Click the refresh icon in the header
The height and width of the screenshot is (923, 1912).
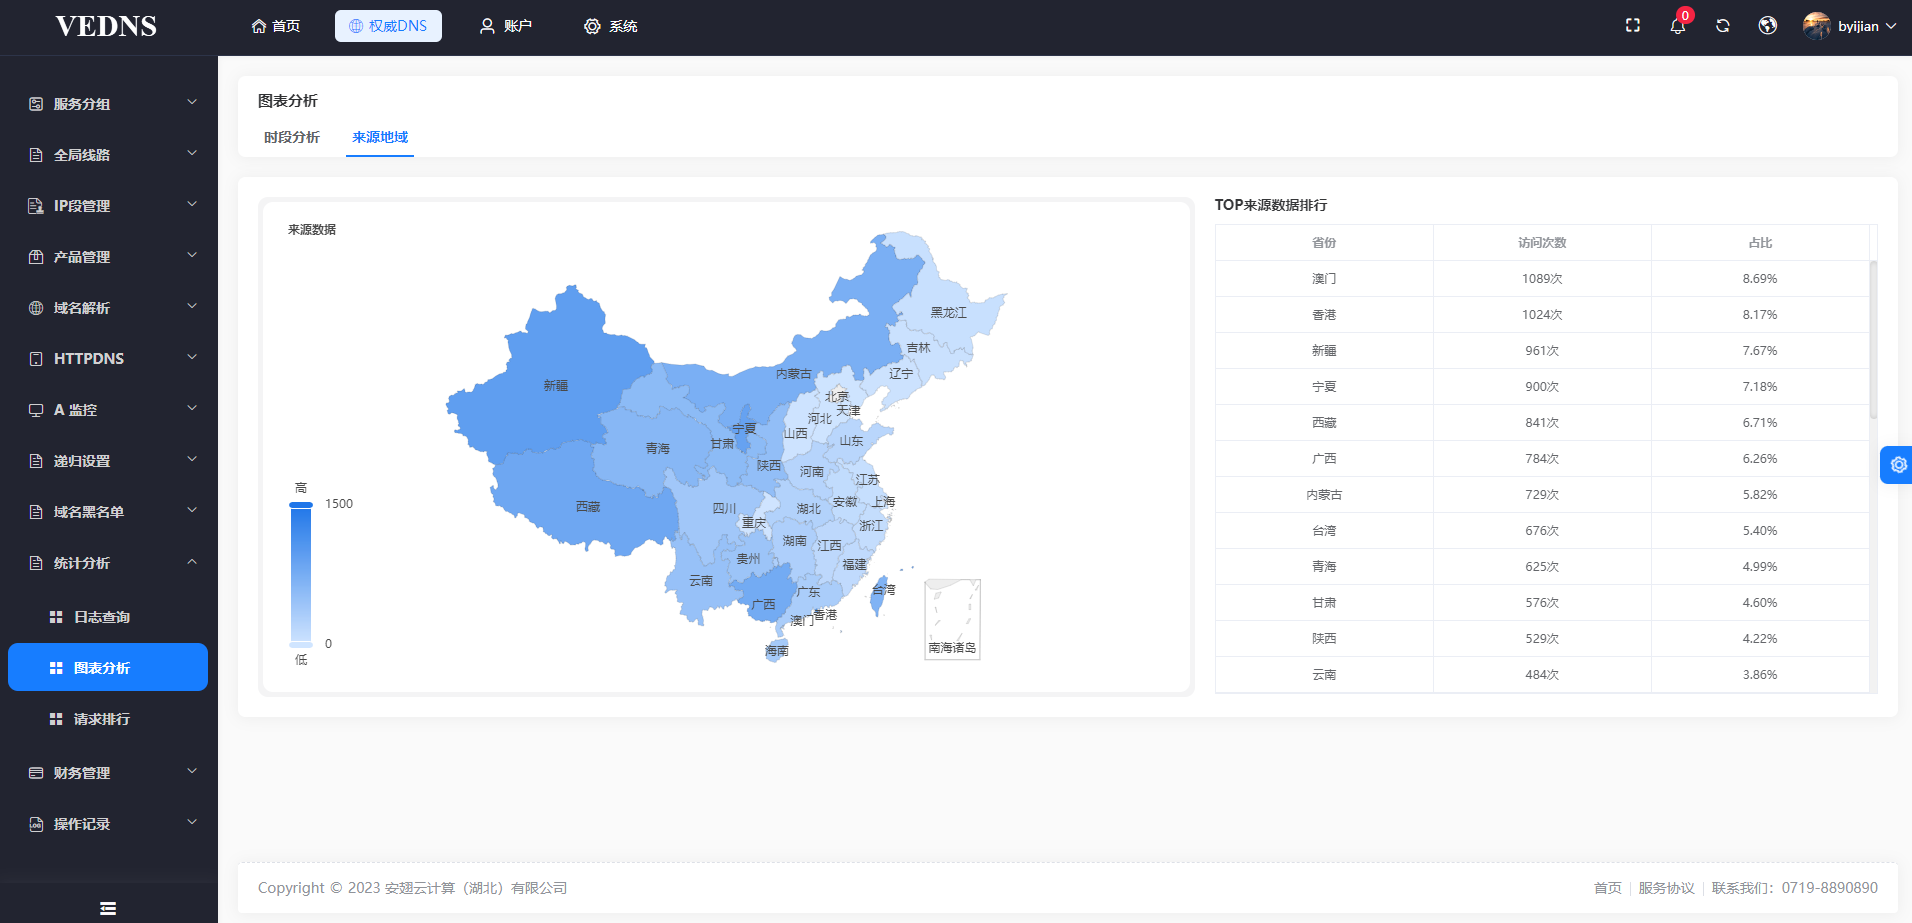pyautogui.click(x=1722, y=25)
